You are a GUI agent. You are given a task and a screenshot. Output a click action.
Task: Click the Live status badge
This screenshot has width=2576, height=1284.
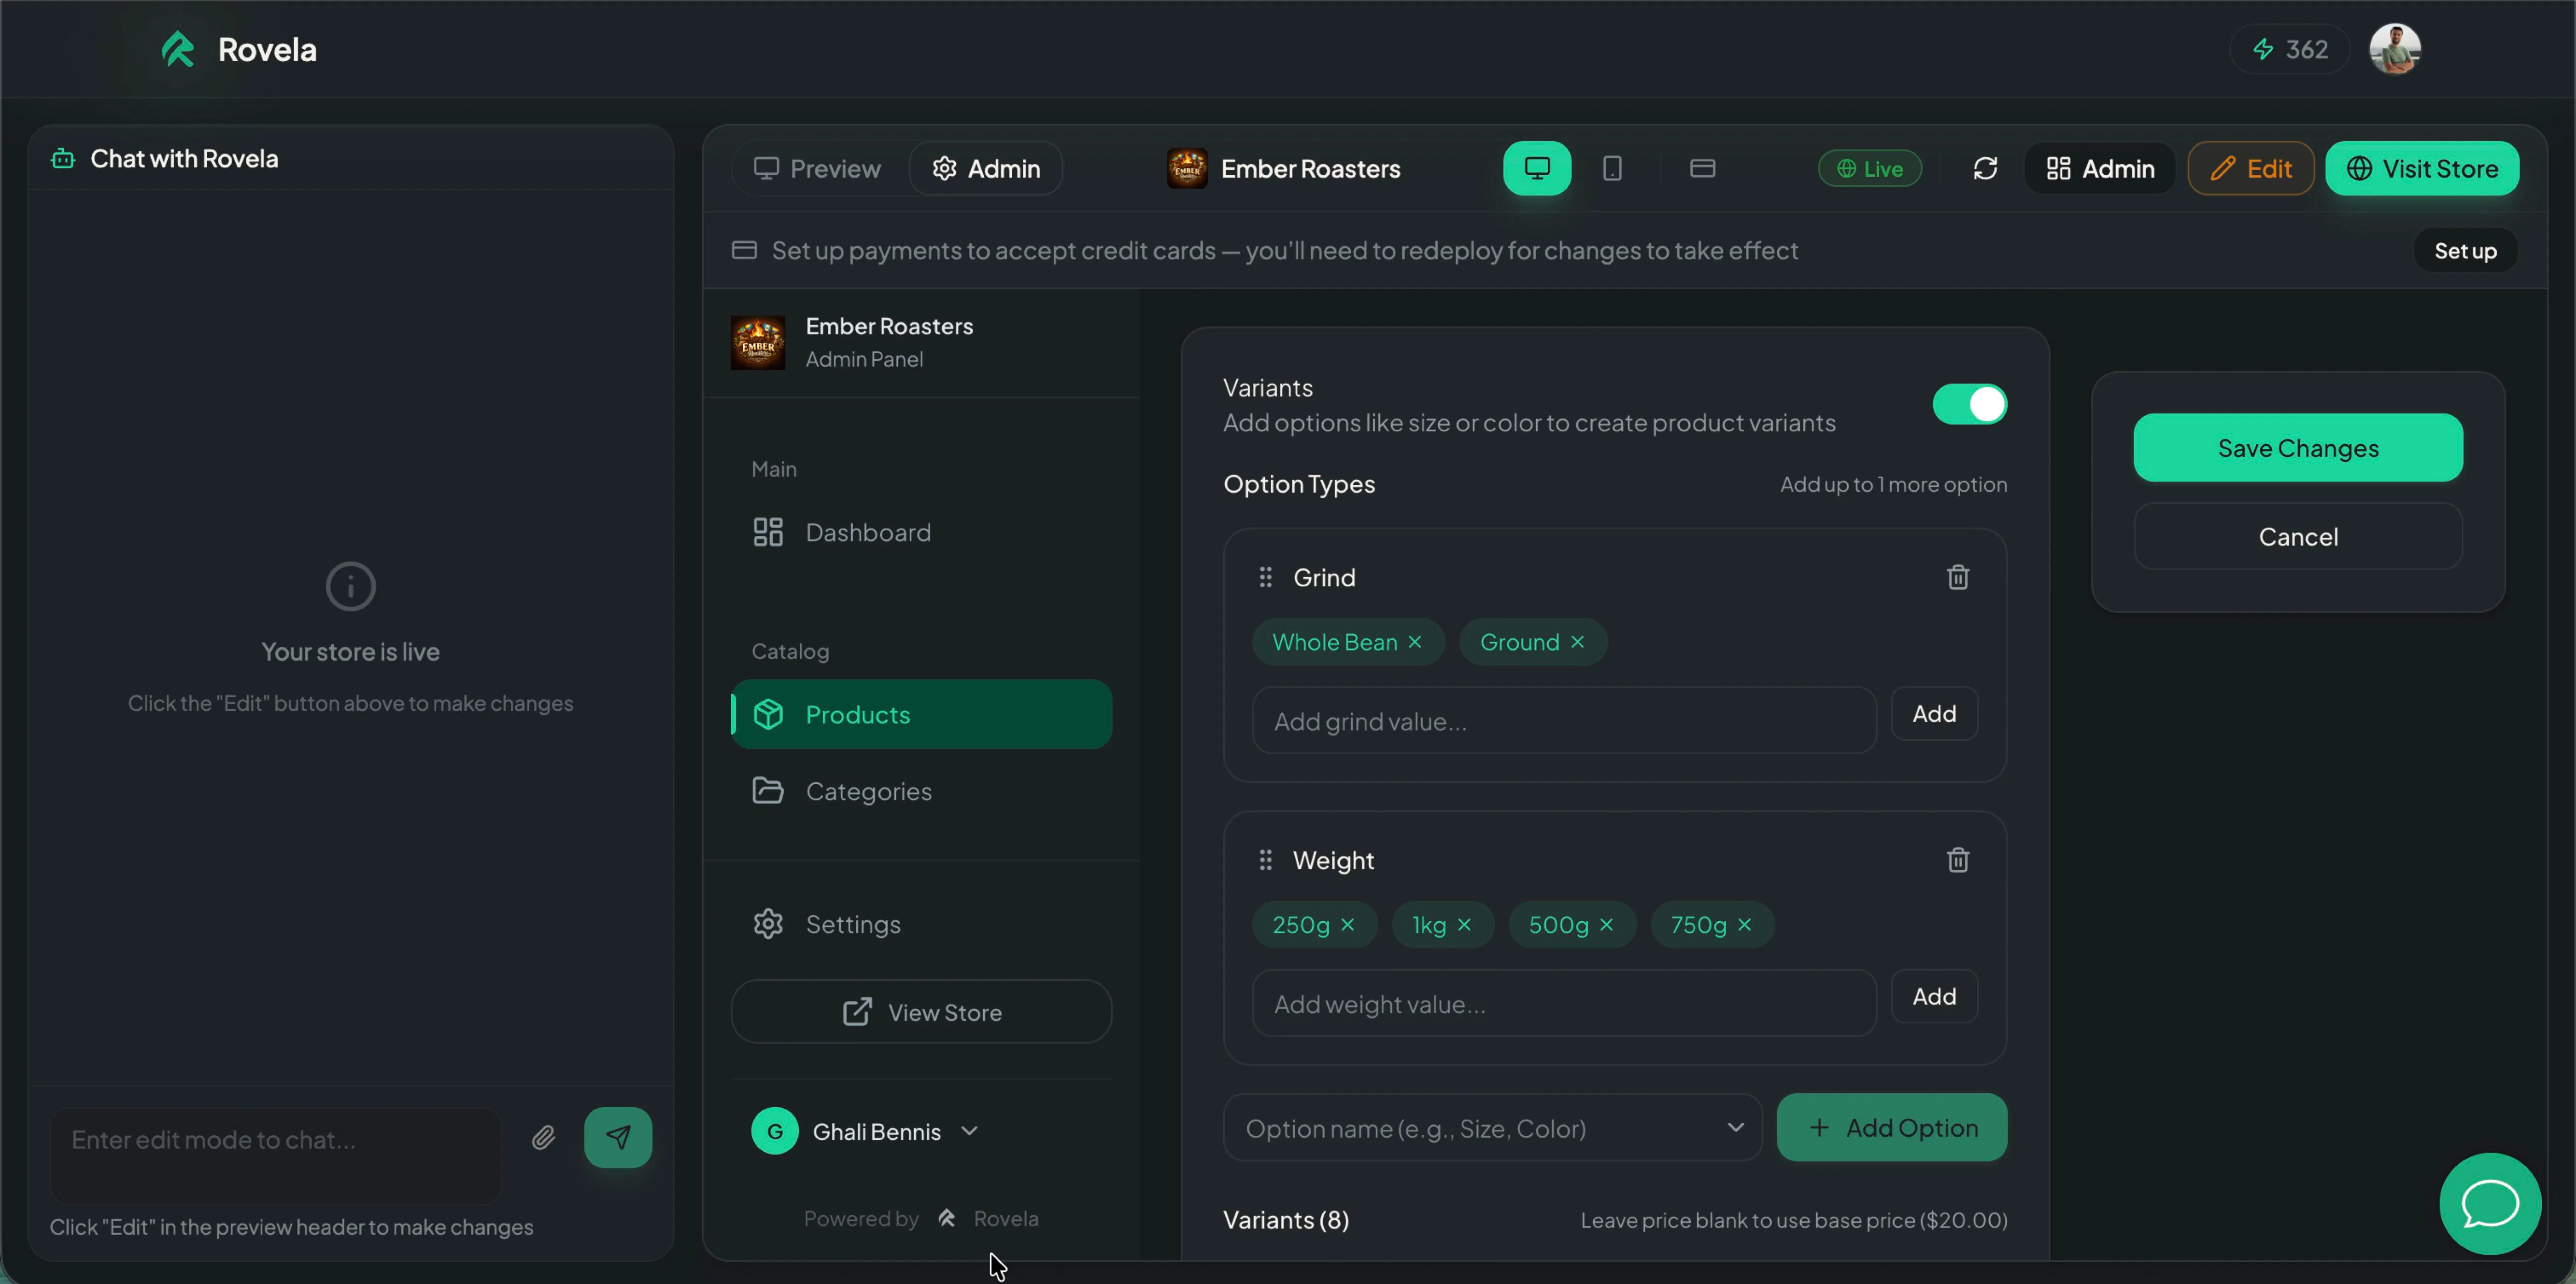[1869, 168]
